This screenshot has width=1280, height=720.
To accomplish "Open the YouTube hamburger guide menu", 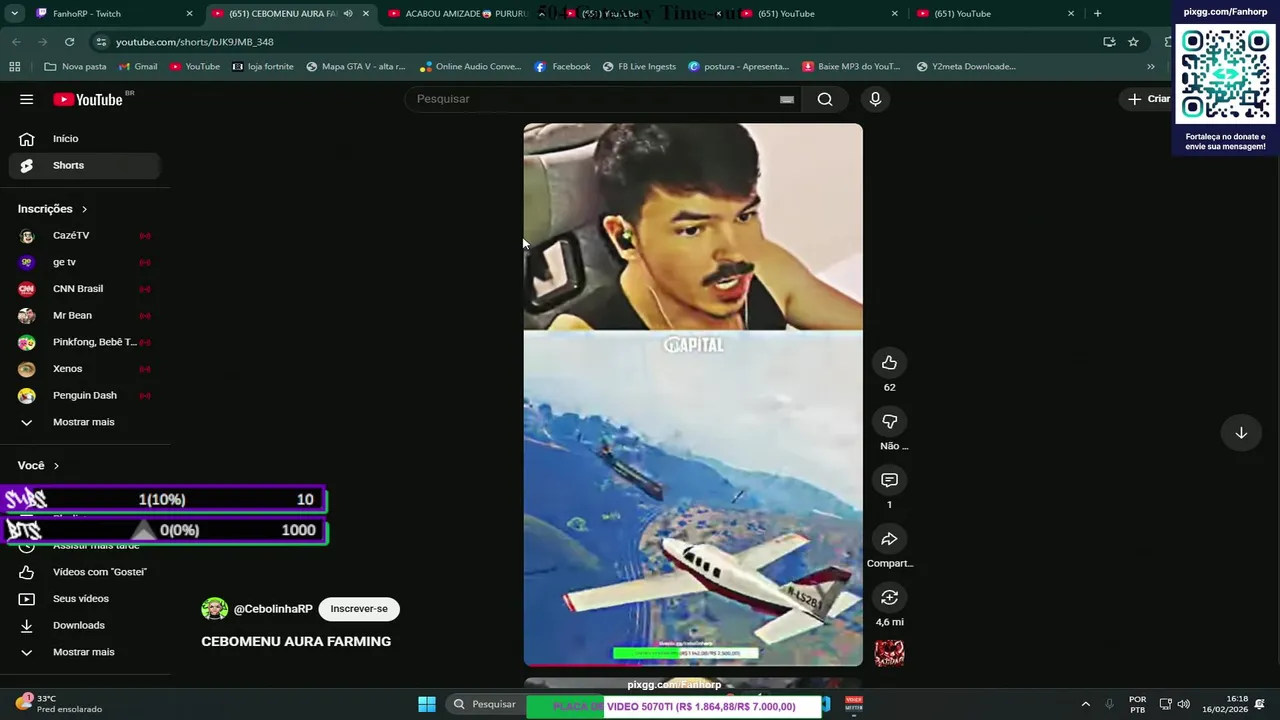I will 27,99.
